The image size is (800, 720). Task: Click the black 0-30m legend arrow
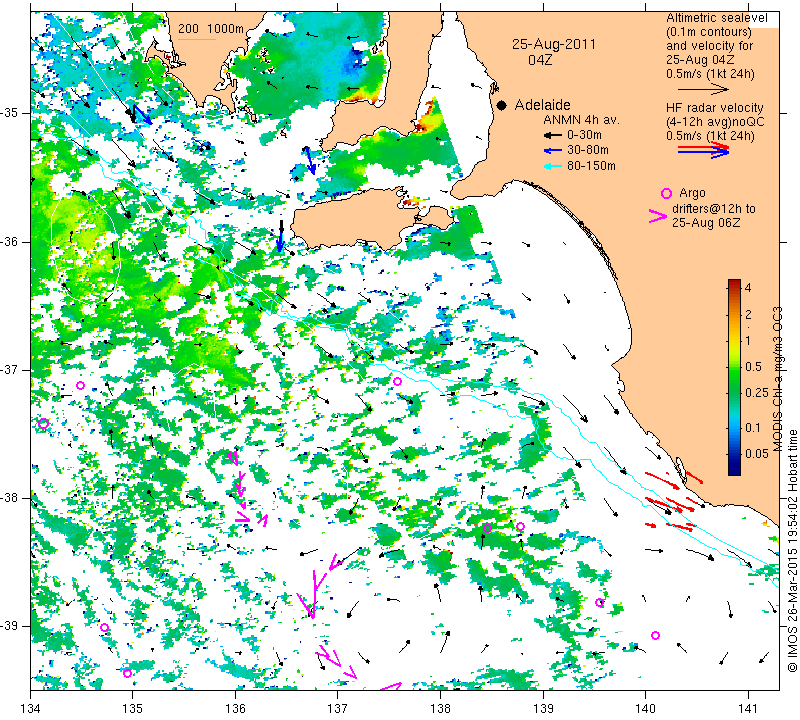click(553, 136)
